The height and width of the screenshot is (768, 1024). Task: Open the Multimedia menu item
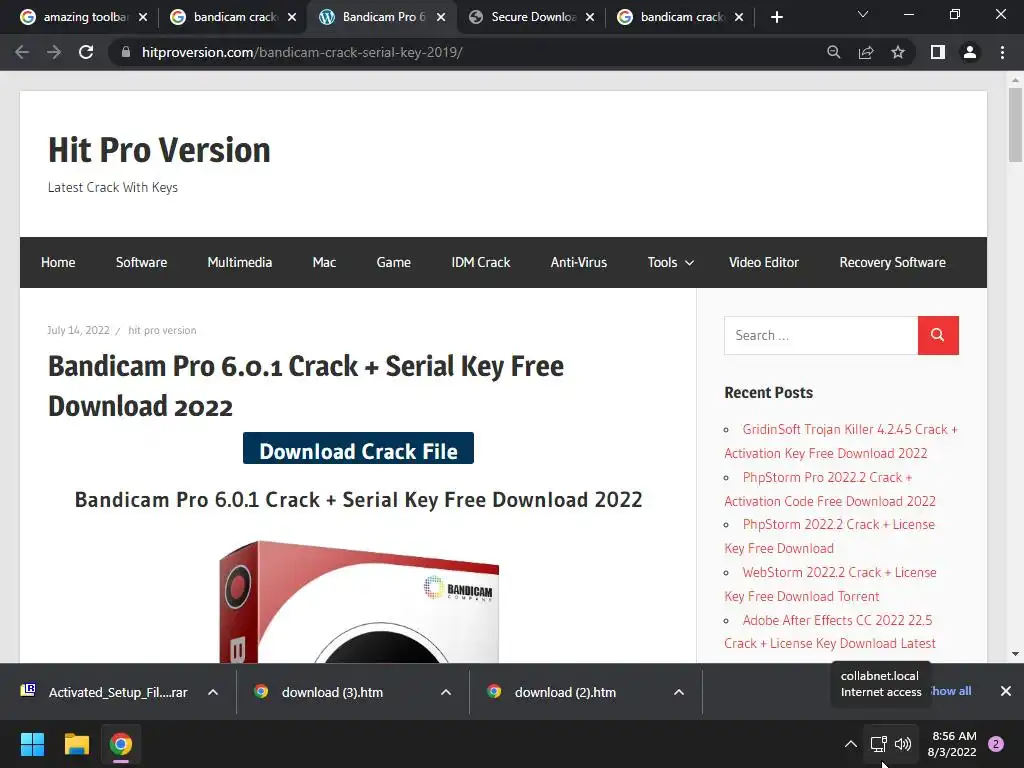coord(240,263)
